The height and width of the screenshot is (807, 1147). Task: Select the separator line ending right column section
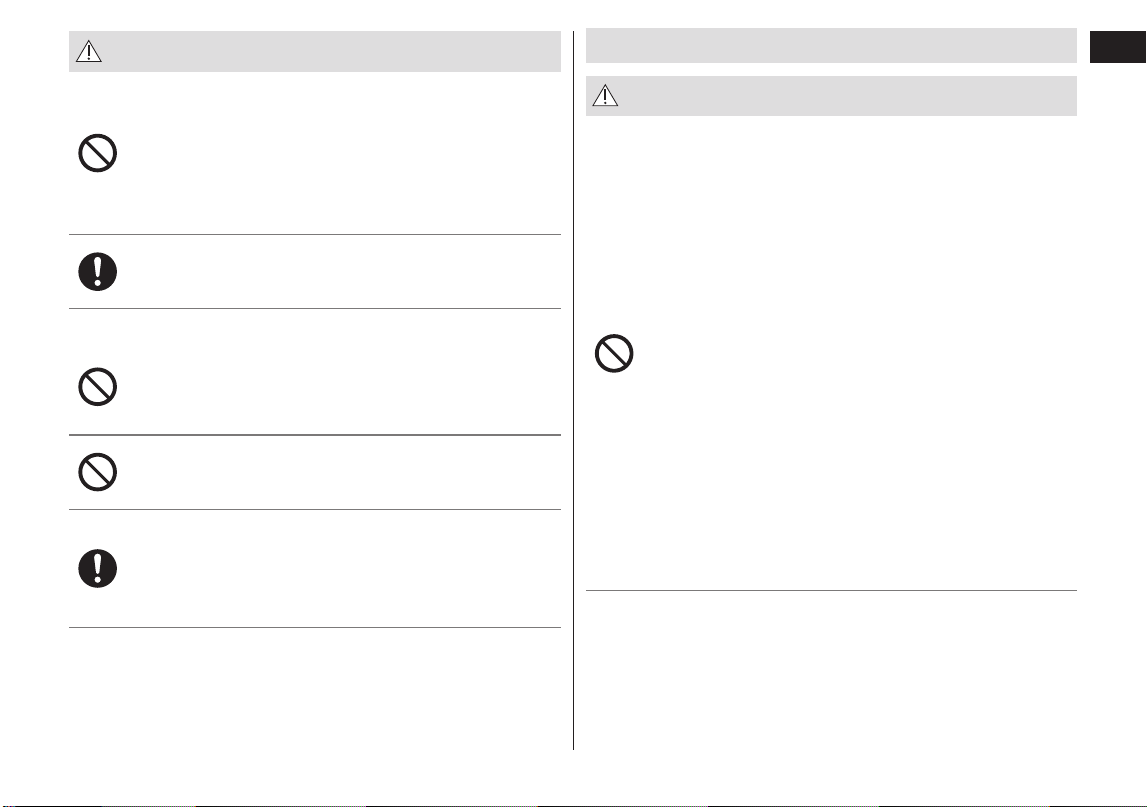[x=831, y=590]
